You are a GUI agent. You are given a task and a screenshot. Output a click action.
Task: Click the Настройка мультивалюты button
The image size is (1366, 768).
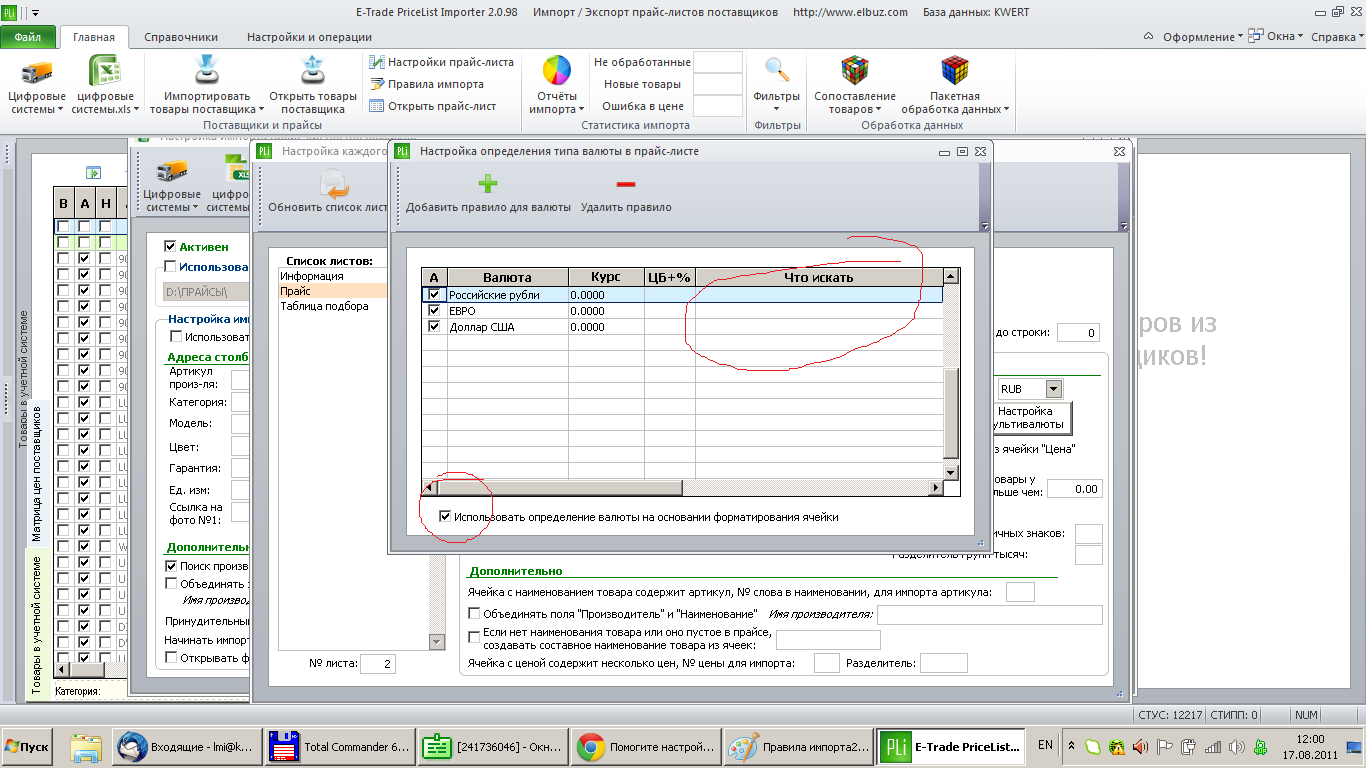[1032, 417]
